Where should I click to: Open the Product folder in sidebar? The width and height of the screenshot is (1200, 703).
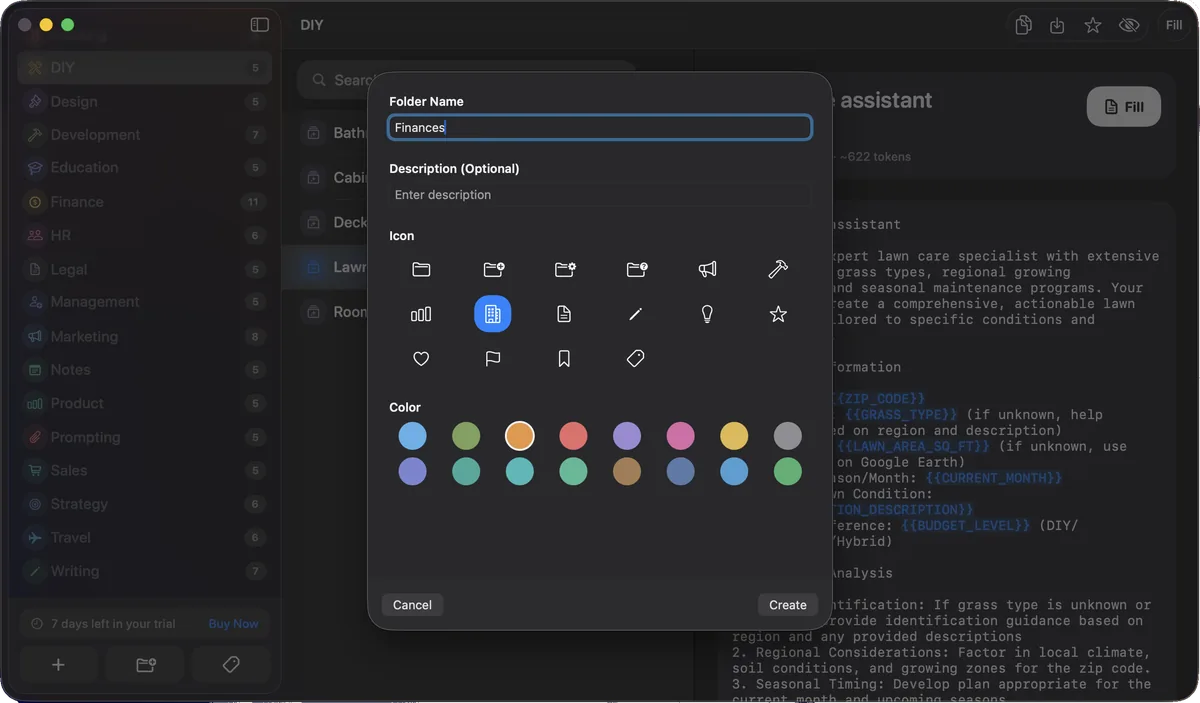tap(145, 404)
